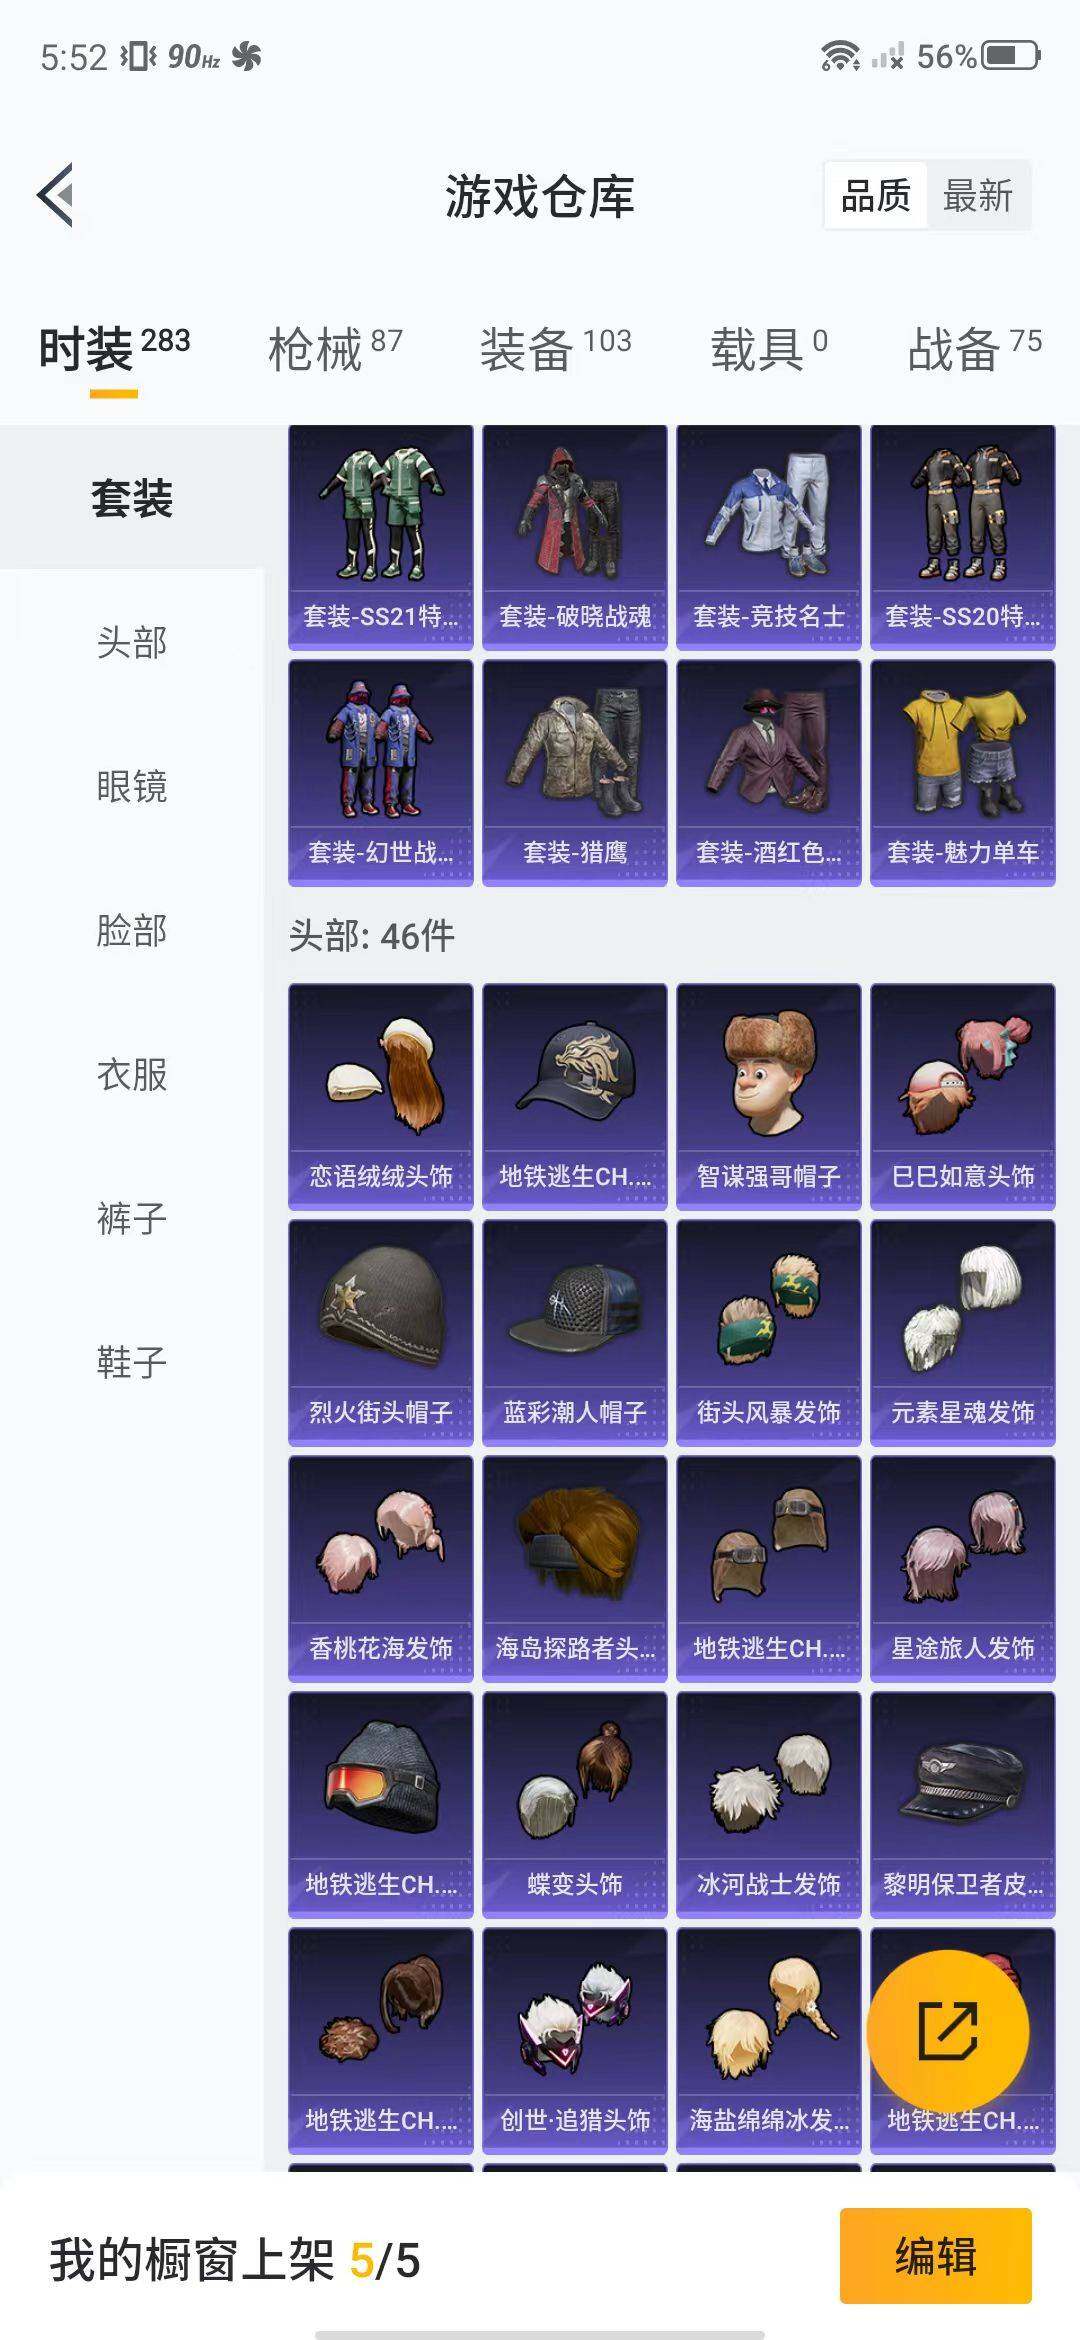
Task: Open the 黎明保卫者 cap item
Action: [x=962, y=1805]
